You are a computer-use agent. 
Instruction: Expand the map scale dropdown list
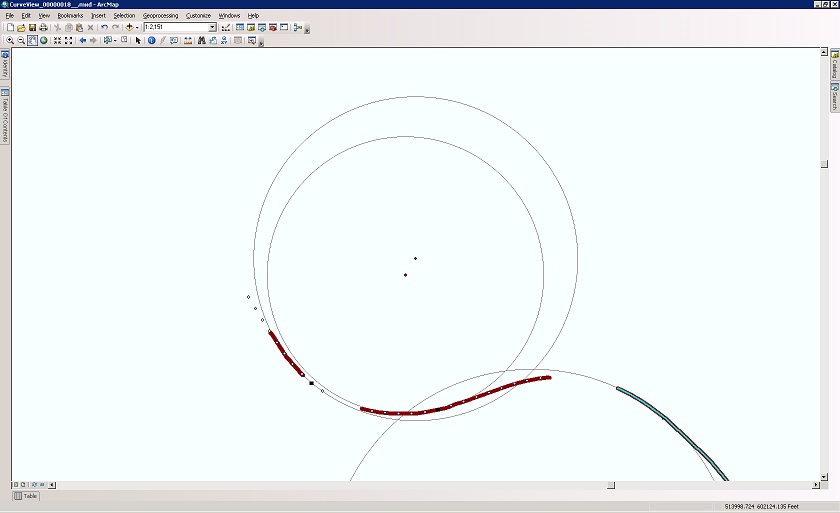[x=213, y=27]
